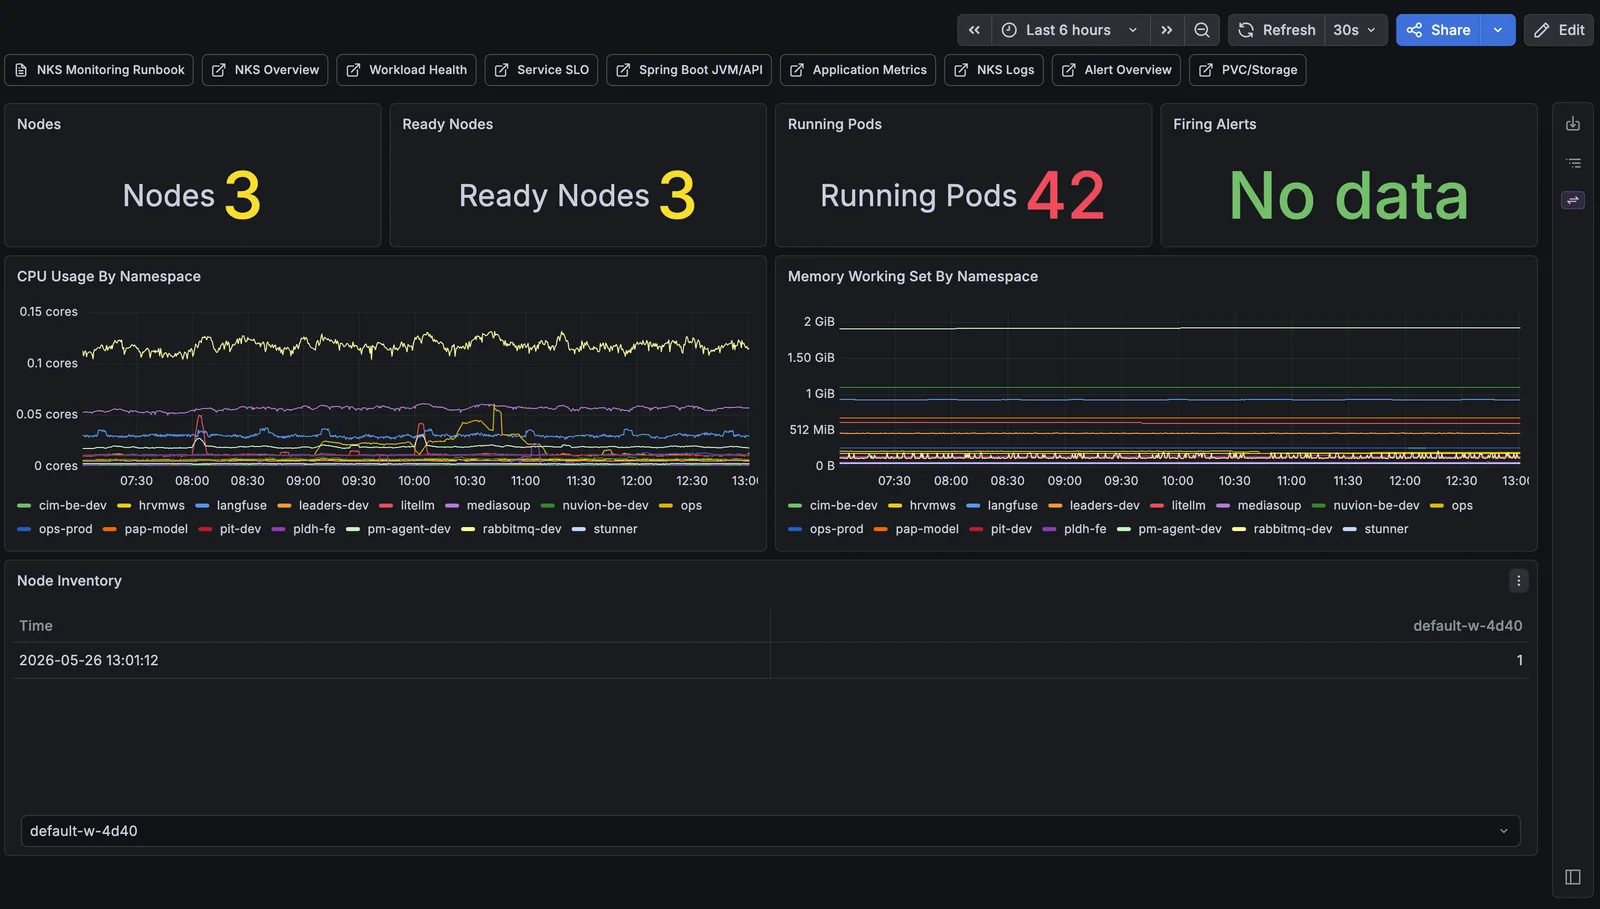The width and height of the screenshot is (1600, 909).
Task: Sort table by the Time column header
Action: [36, 626]
